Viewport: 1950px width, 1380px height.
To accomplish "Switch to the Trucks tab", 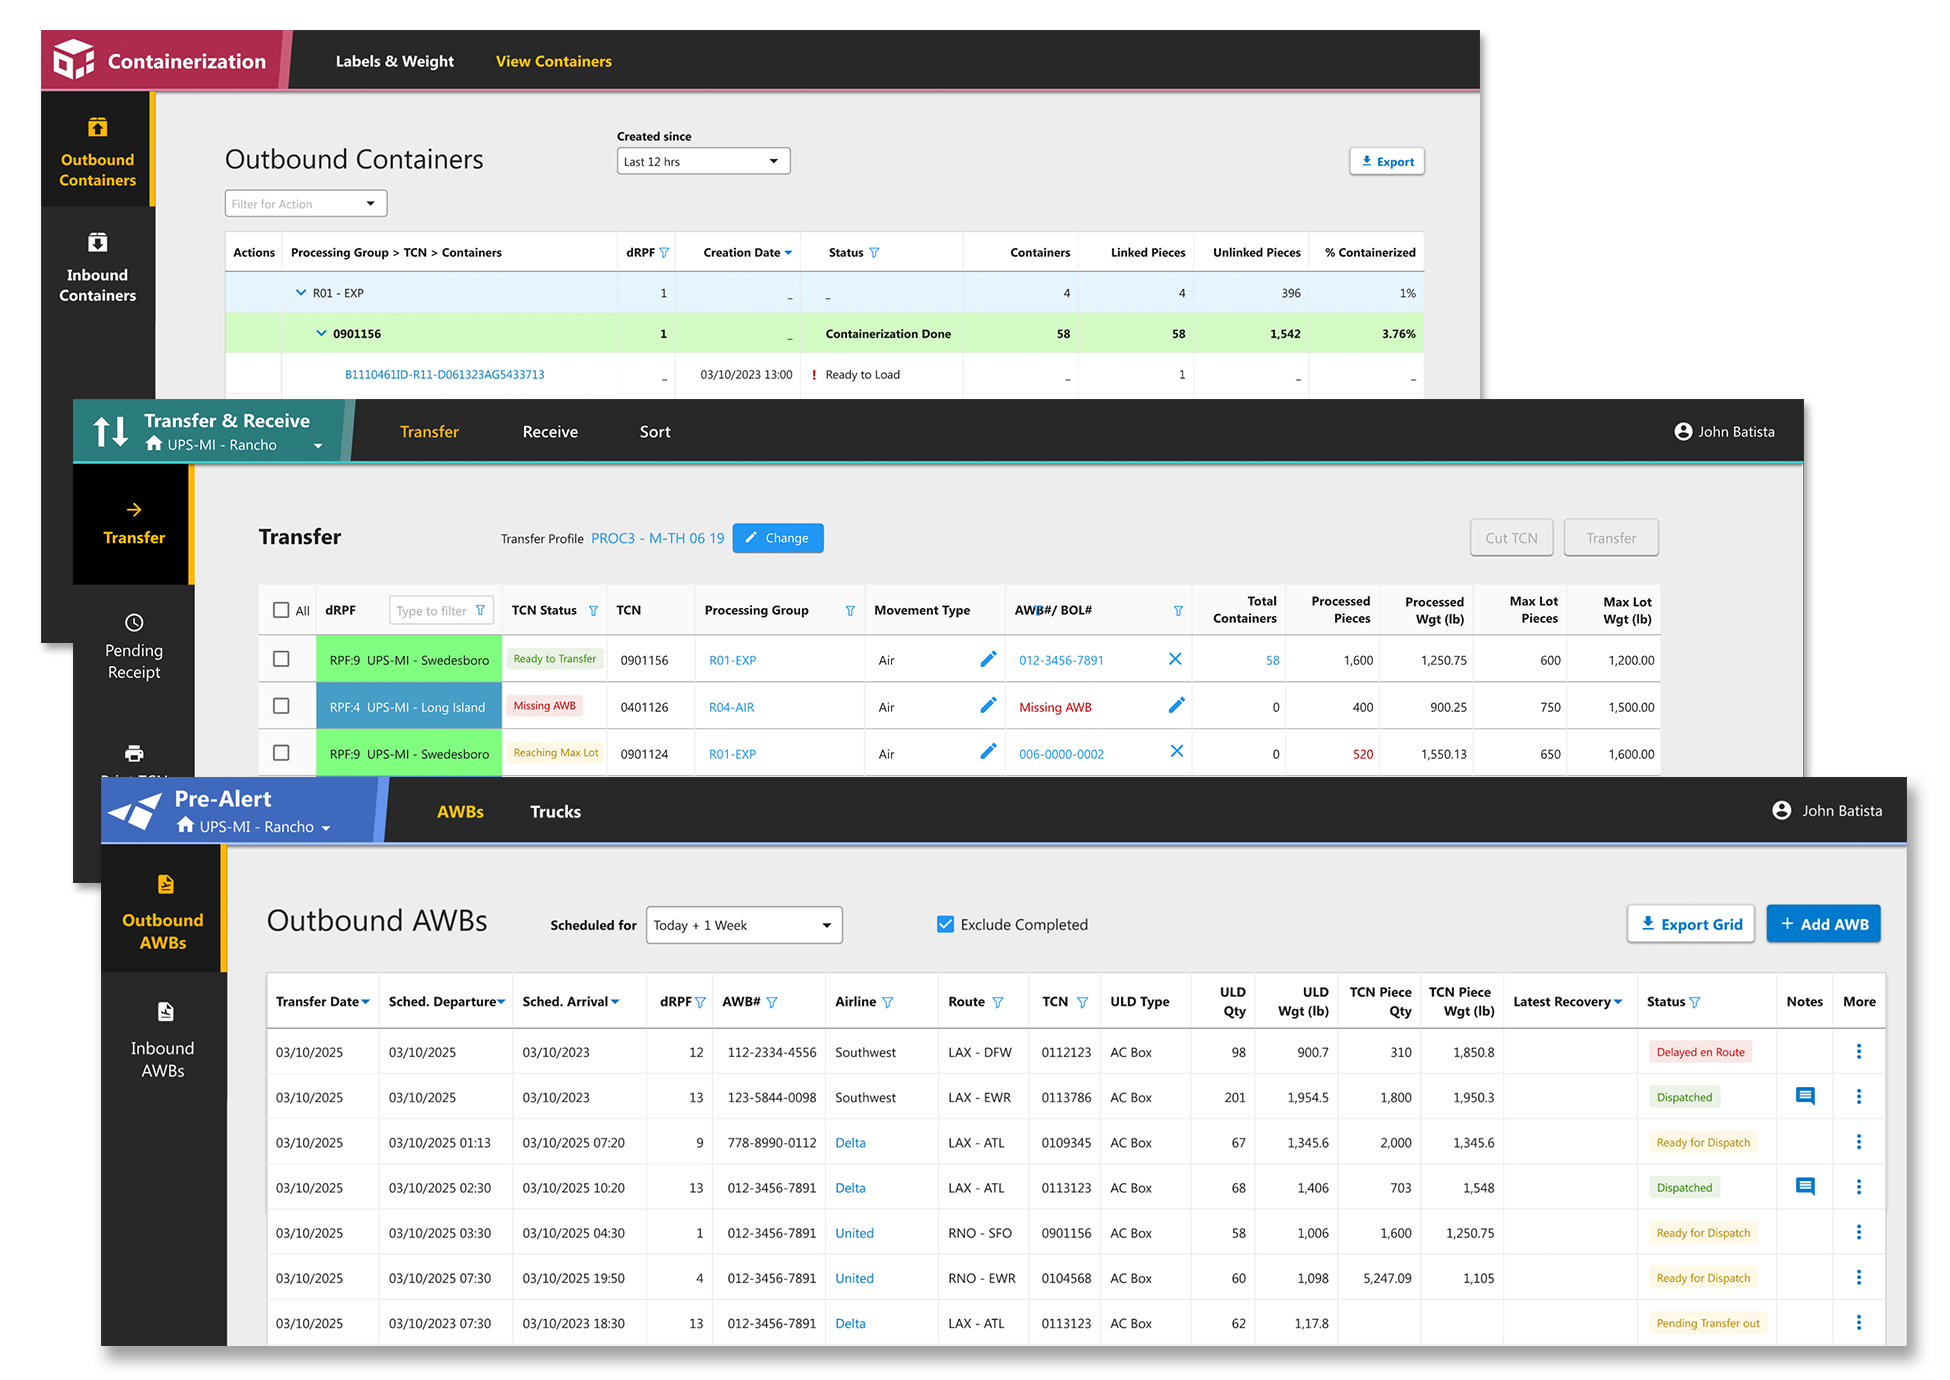I will [555, 812].
